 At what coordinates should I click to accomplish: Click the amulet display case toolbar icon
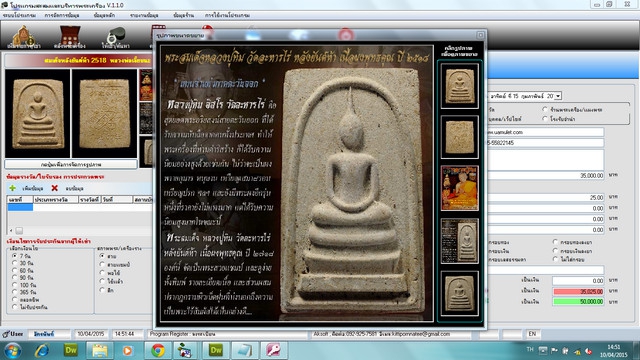click(69, 37)
